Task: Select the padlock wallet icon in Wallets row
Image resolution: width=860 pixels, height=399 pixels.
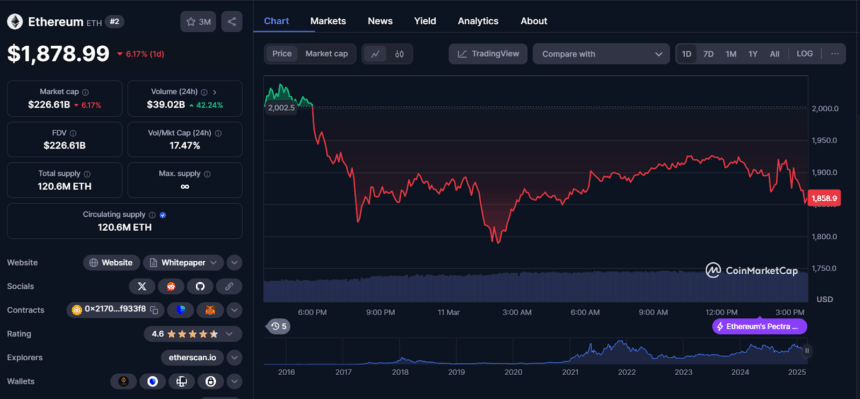Action: pos(211,381)
